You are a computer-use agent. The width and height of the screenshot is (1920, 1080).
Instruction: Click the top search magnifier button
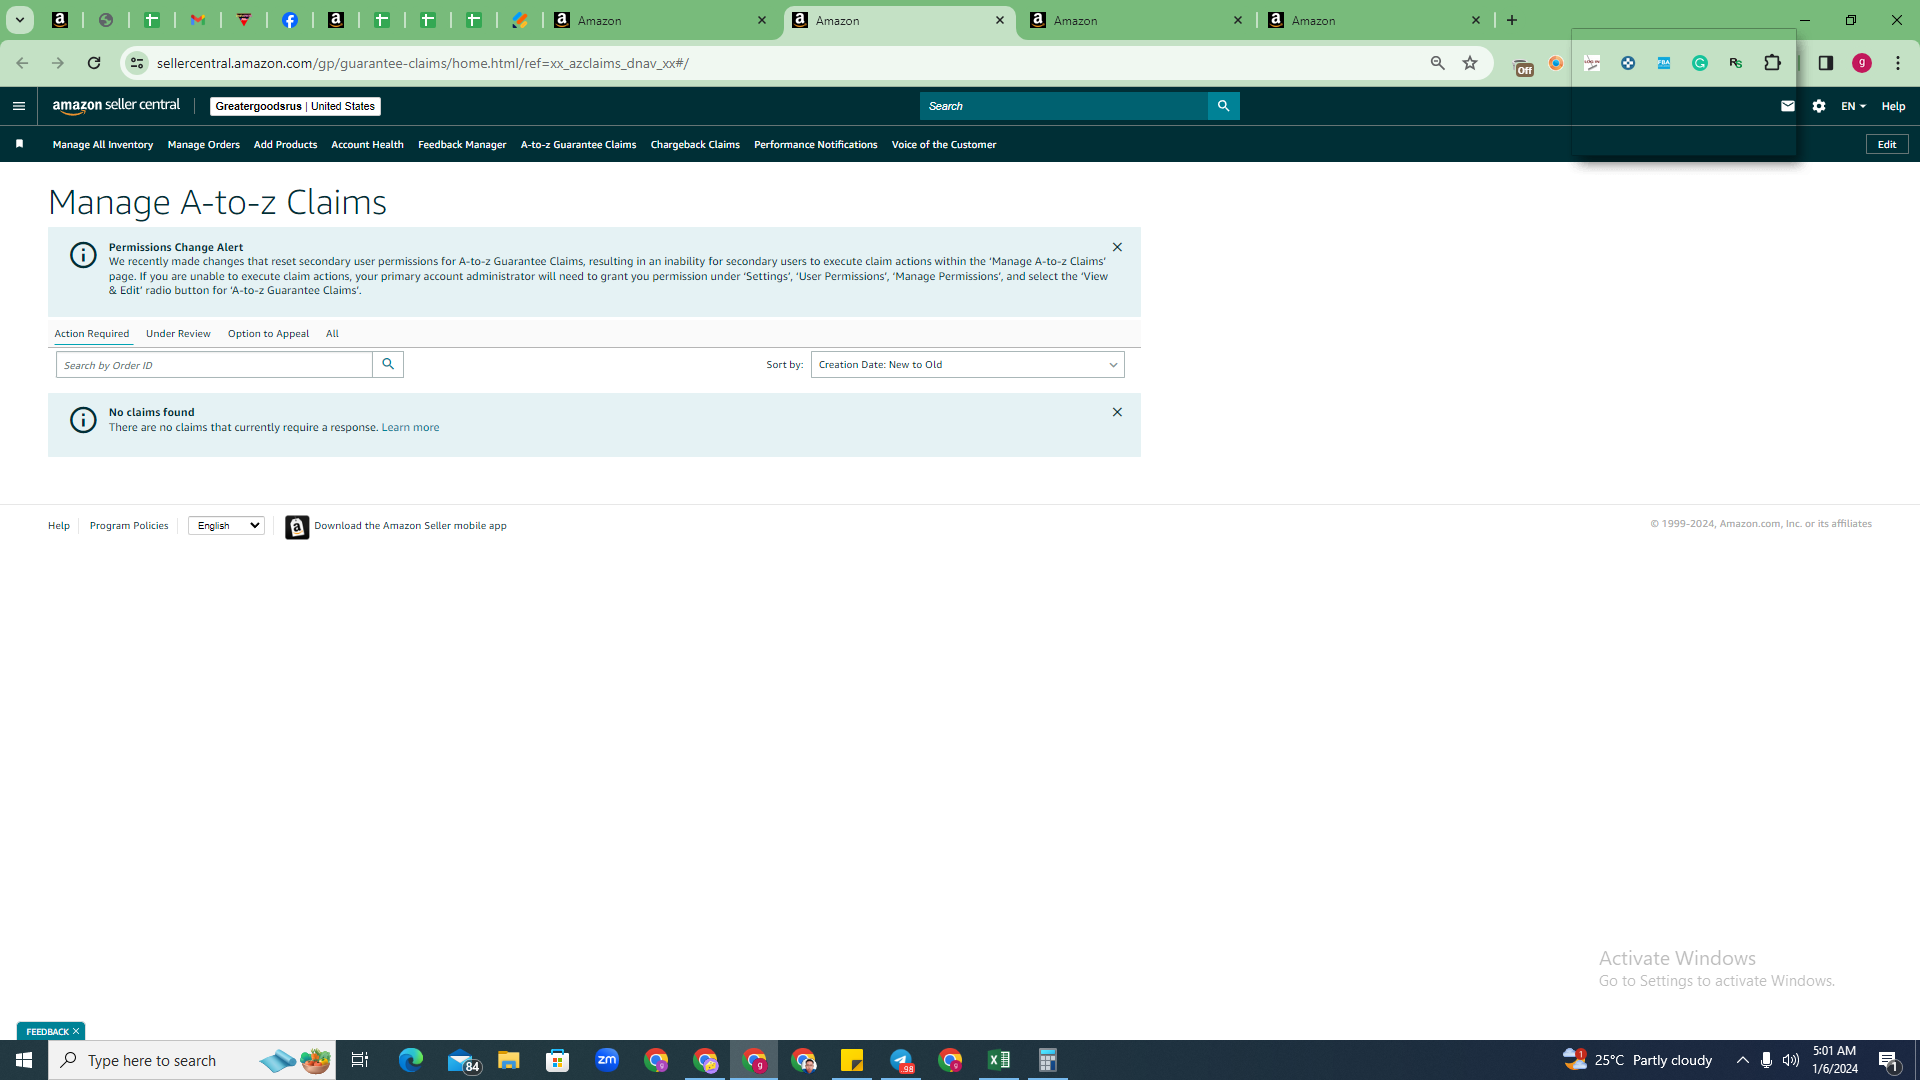click(x=1223, y=106)
